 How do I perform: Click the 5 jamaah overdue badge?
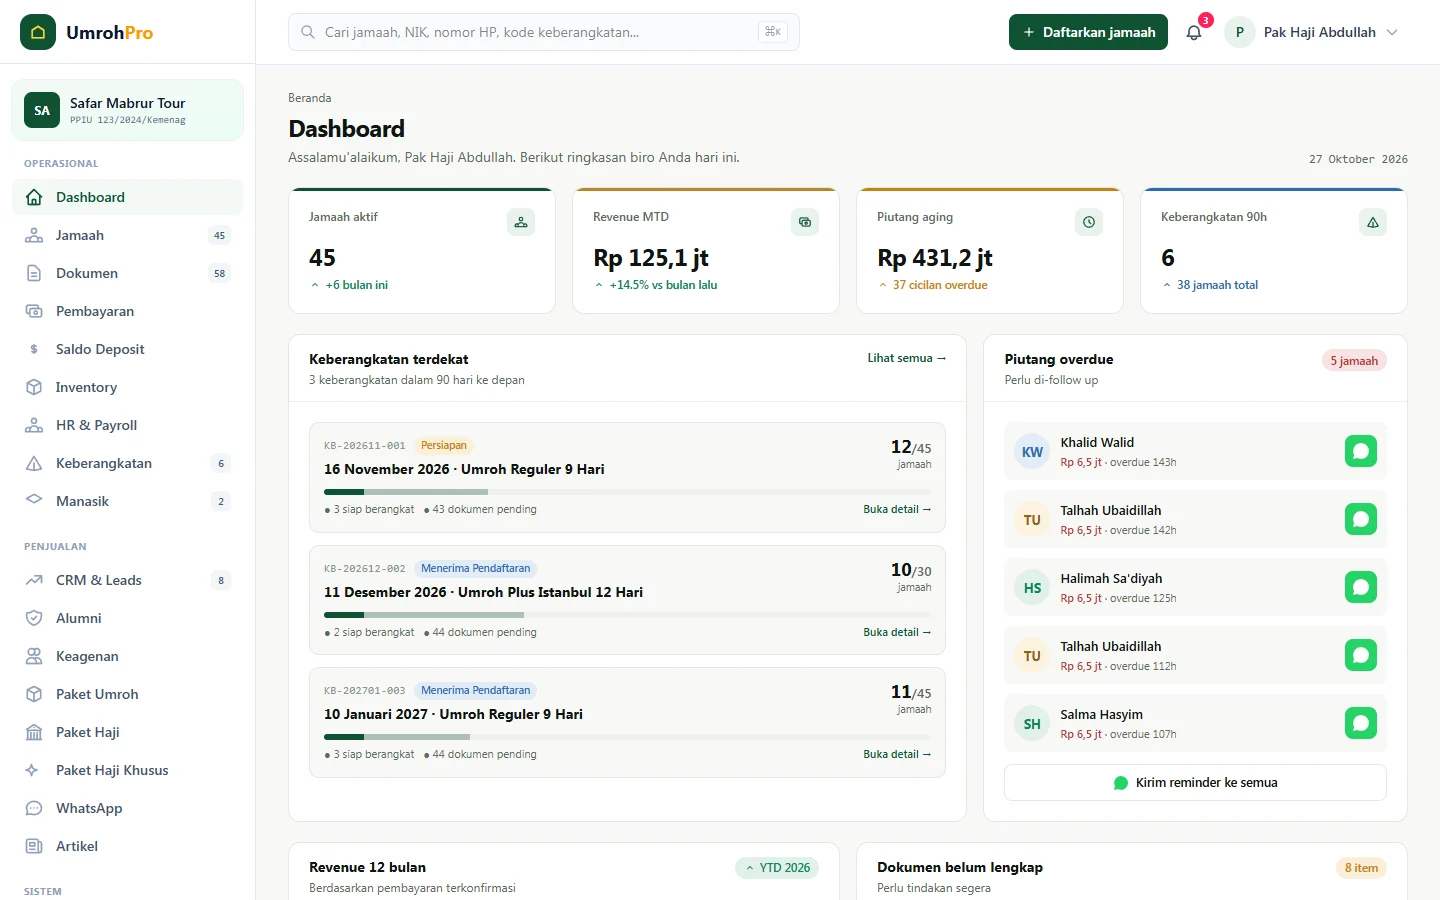pos(1354,361)
